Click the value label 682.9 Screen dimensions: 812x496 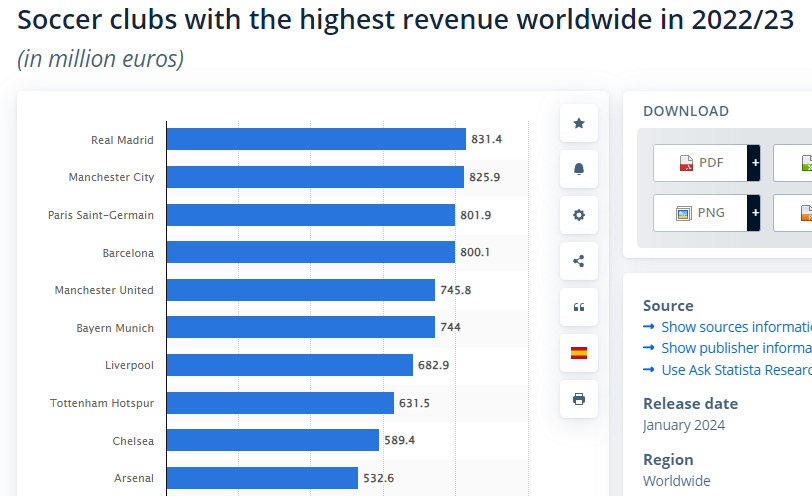pyautogui.click(x=433, y=365)
